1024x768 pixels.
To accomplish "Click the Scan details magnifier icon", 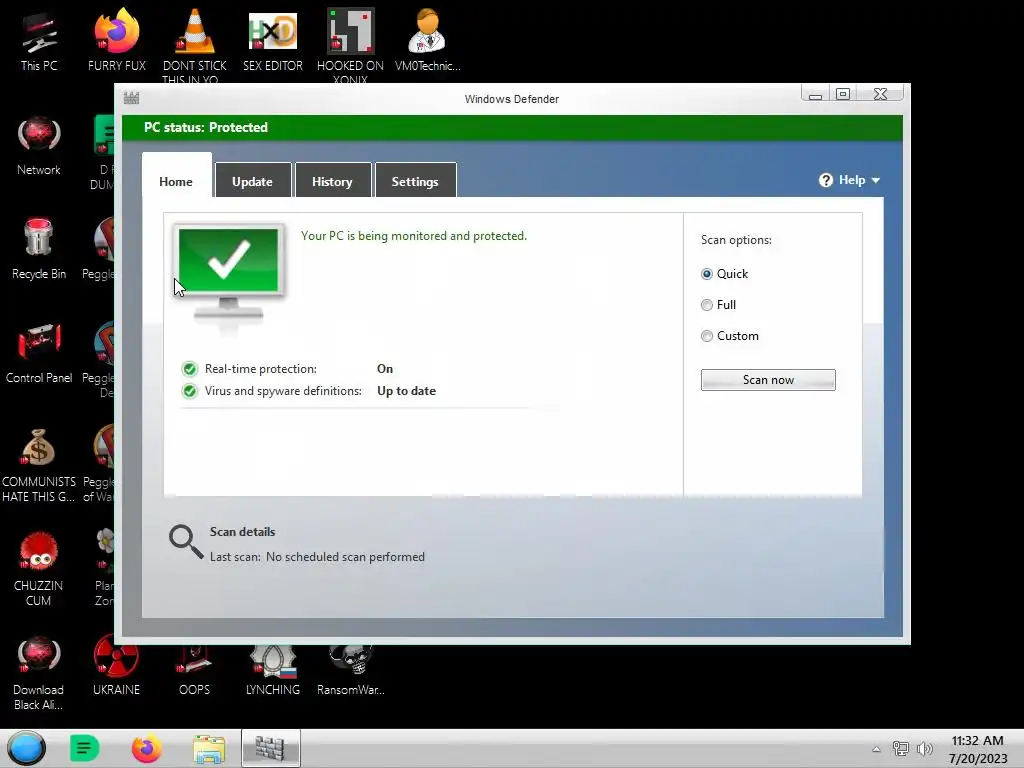I will (x=186, y=542).
